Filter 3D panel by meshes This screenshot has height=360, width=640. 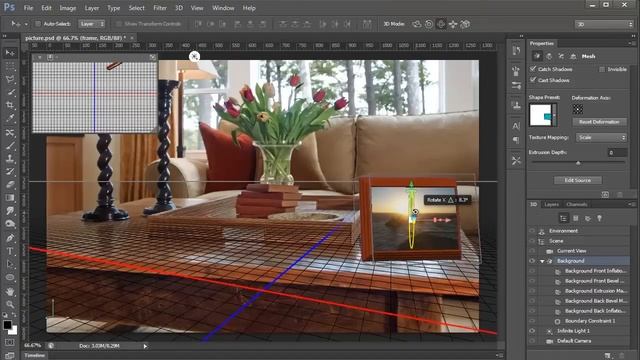tap(576, 218)
